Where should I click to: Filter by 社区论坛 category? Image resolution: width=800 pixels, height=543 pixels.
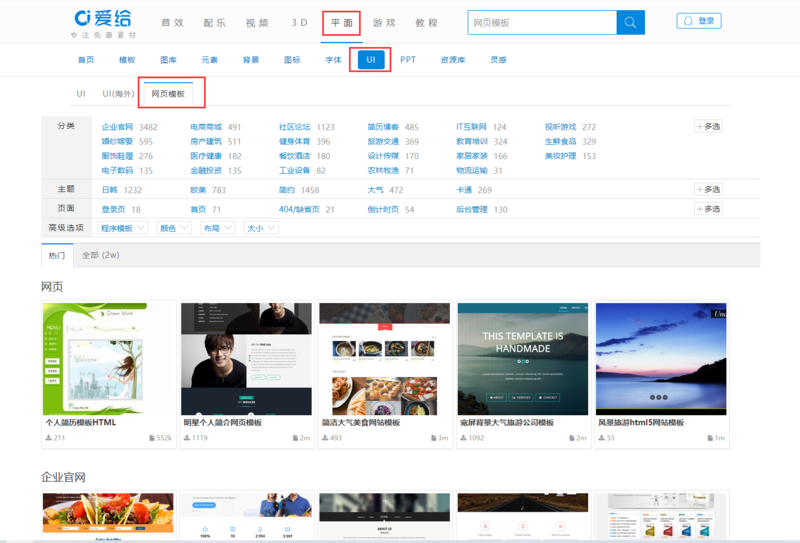tap(294, 127)
